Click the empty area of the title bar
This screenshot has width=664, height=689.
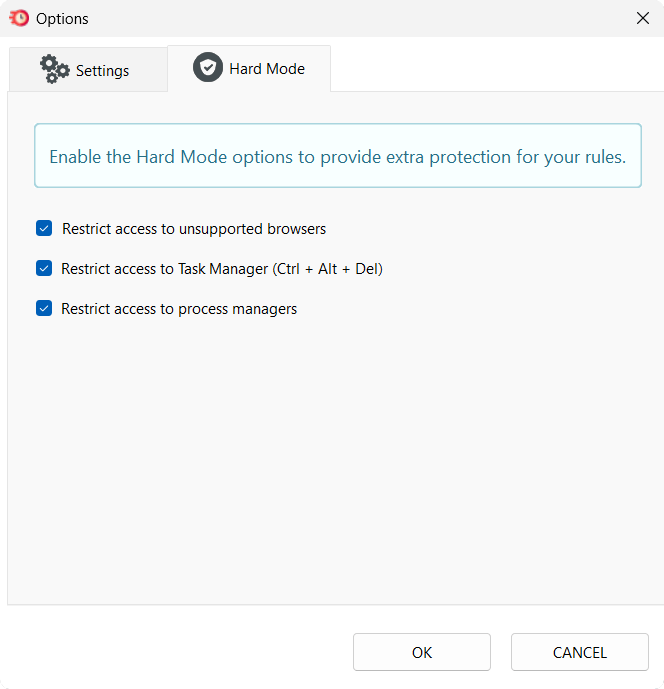(350, 18)
